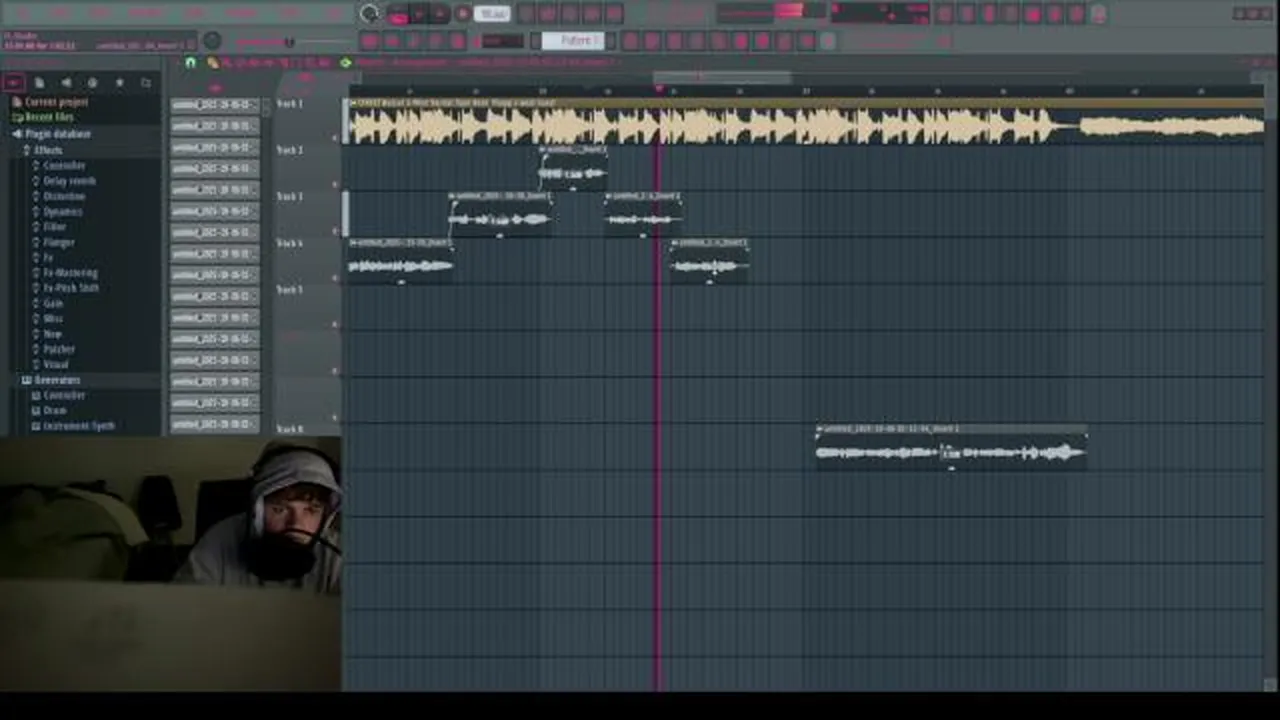Open the Pattern selector dropdown

[x=575, y=41]
